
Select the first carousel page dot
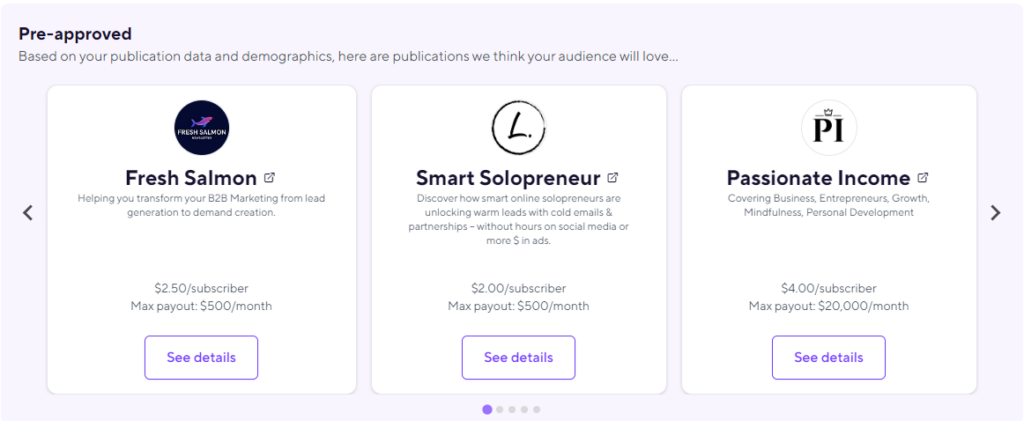pyautogui.click(x=487, y=409)
